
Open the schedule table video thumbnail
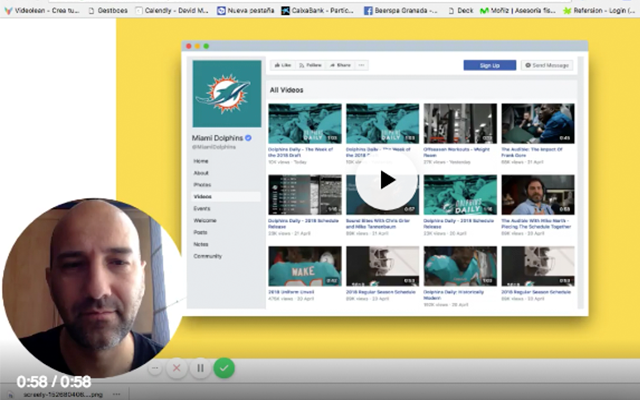tap(305, 195)
